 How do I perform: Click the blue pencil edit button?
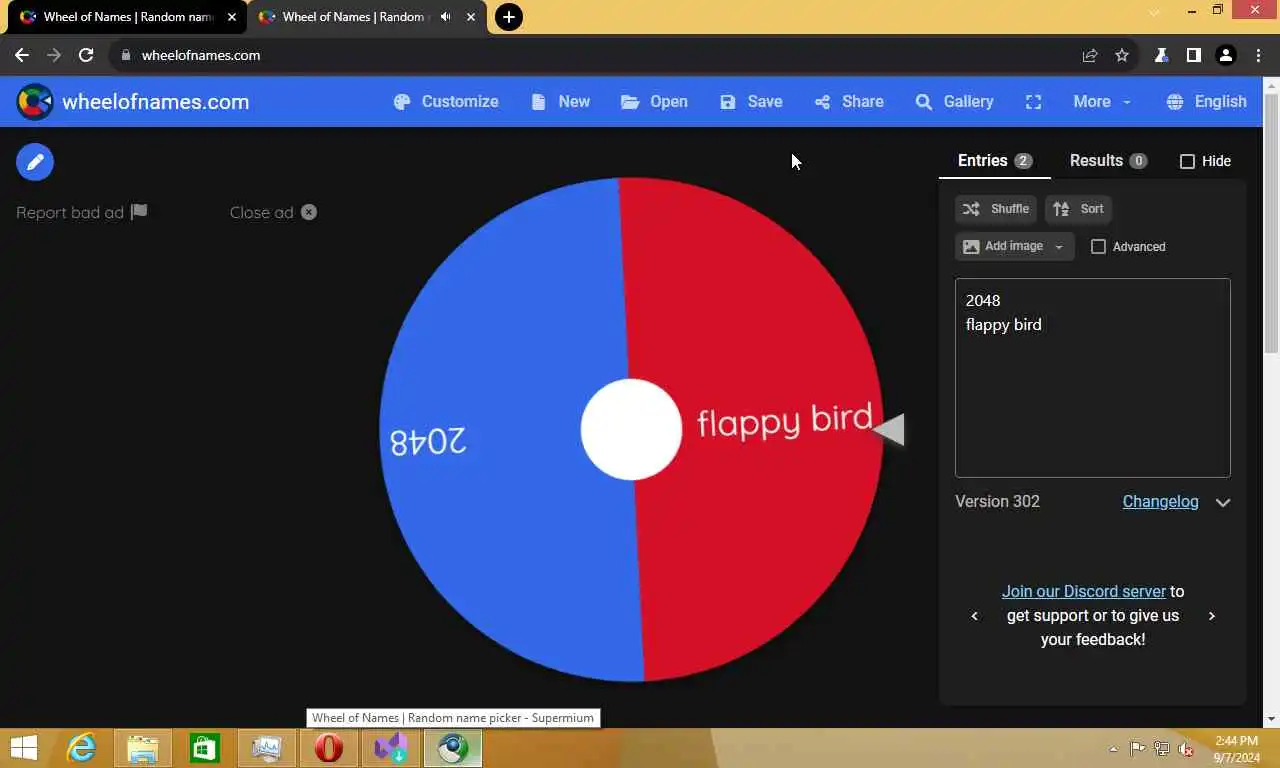tap(35, 162)
